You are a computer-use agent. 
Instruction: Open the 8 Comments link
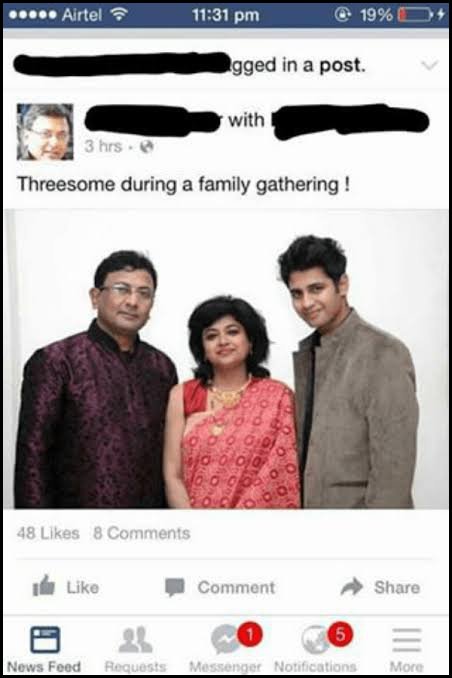point(142,533)
